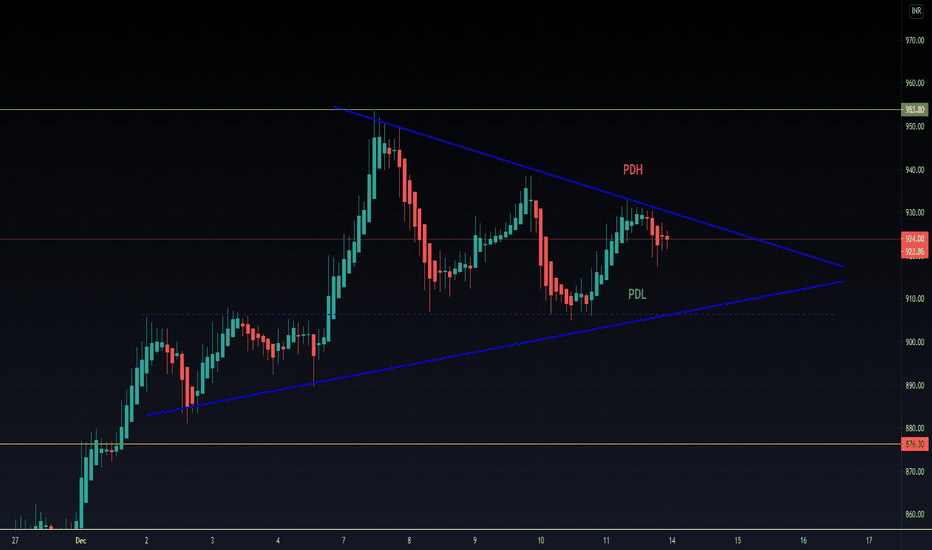Click the 970.00 price axis label
932x550 pixels.
(x=915, y=40)
